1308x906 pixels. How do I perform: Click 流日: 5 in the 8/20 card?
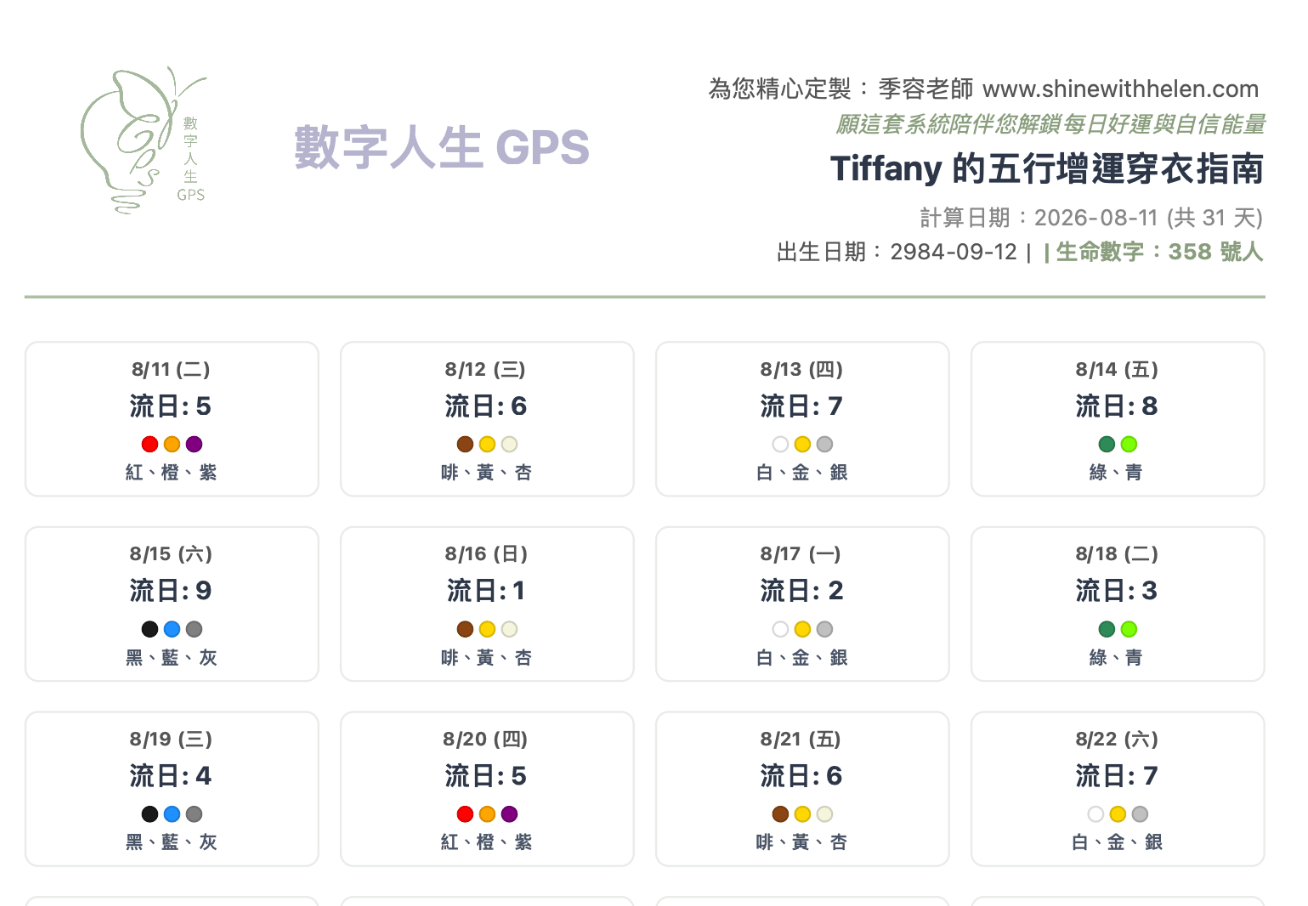486,776
